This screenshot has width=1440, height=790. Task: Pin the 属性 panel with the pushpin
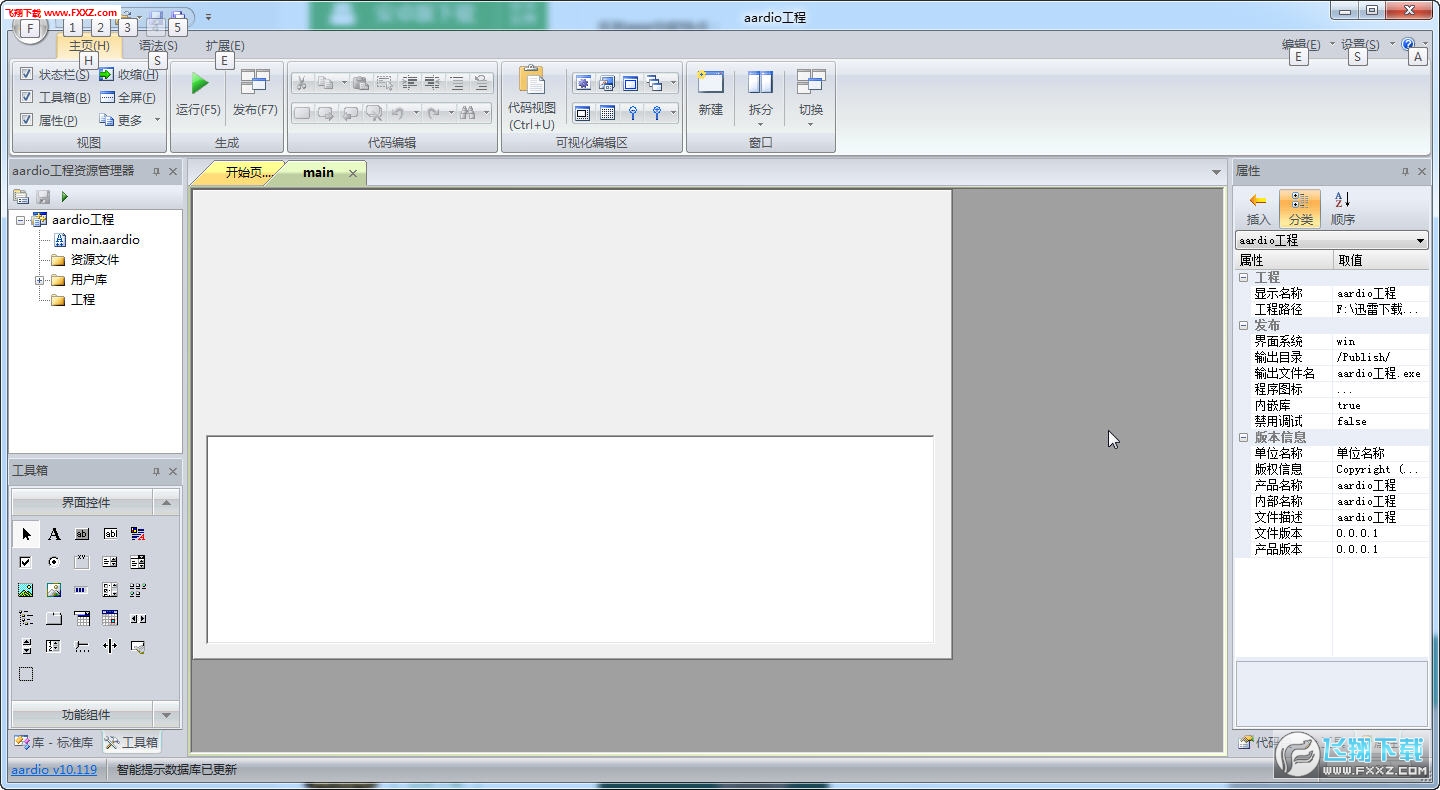(1405, 172)
